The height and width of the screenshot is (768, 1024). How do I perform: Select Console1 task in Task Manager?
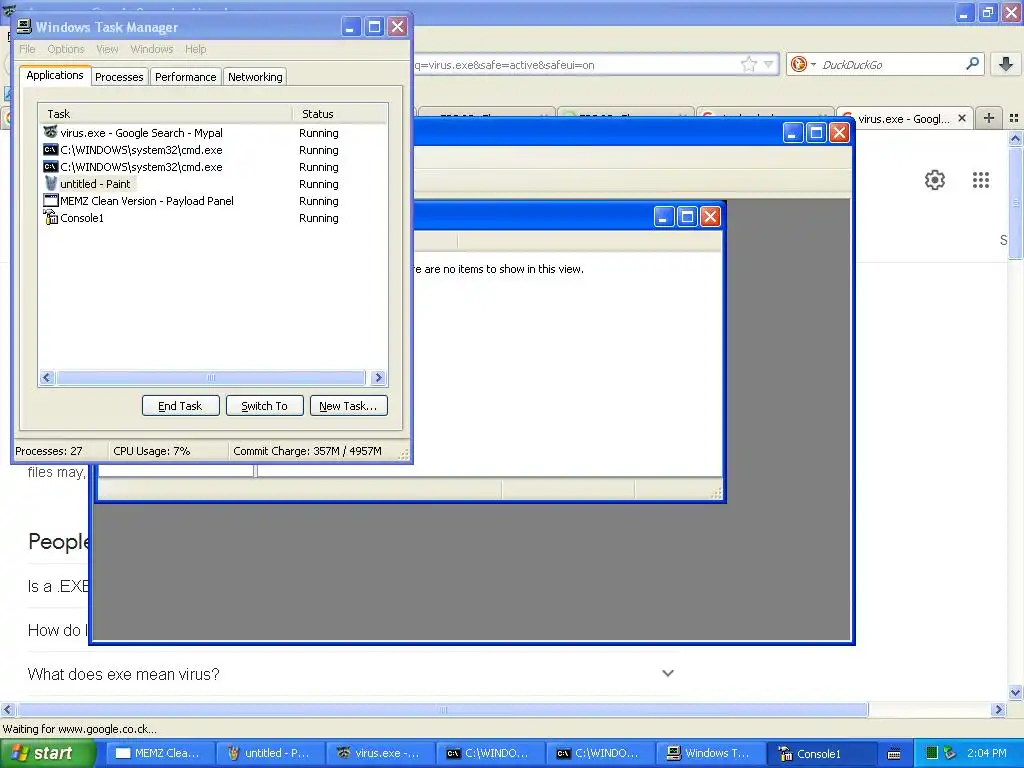click(x=212, y=217)
